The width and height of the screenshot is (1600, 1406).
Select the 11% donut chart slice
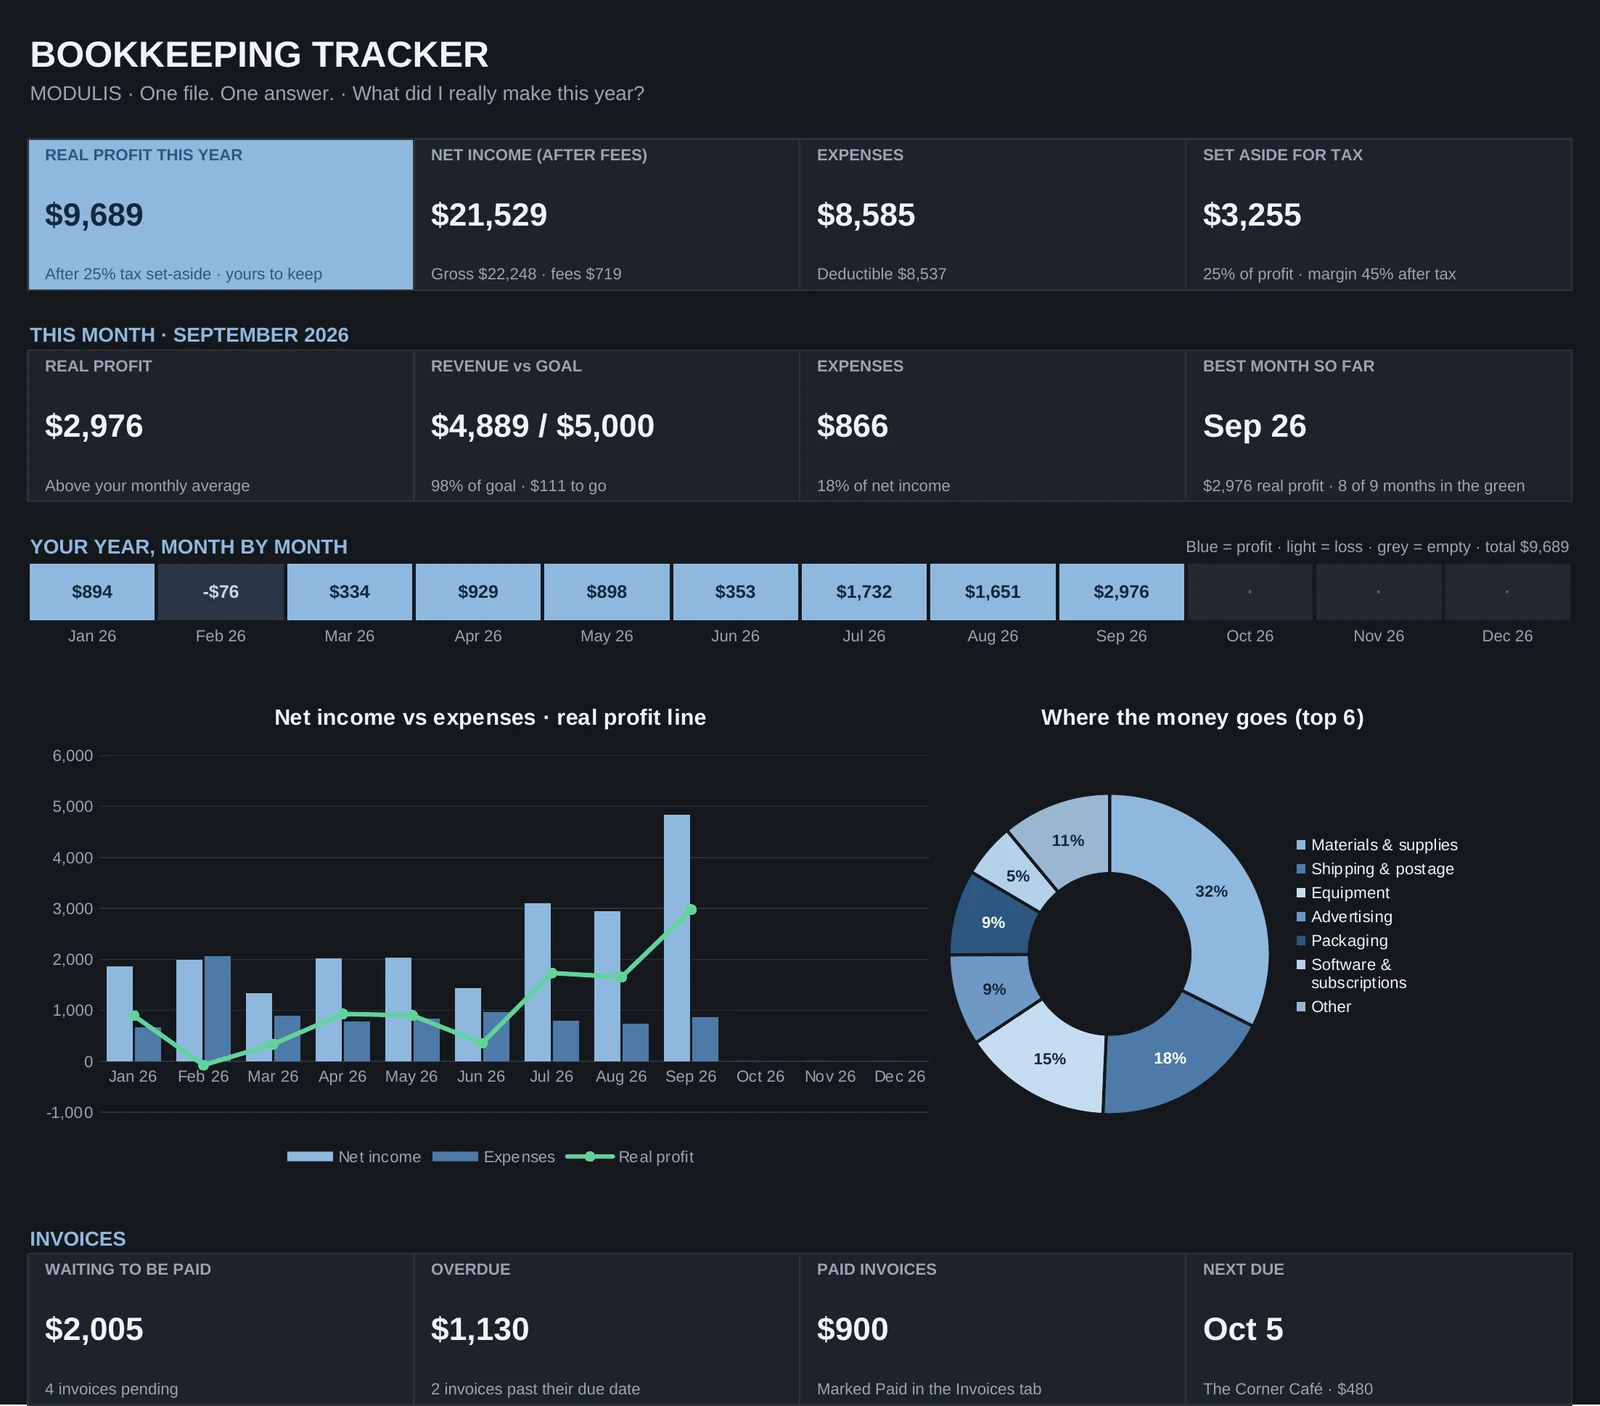click(x=1068, y=840)
